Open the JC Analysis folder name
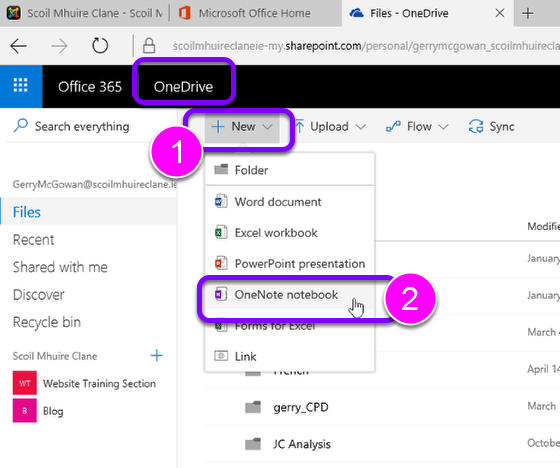 302,444
